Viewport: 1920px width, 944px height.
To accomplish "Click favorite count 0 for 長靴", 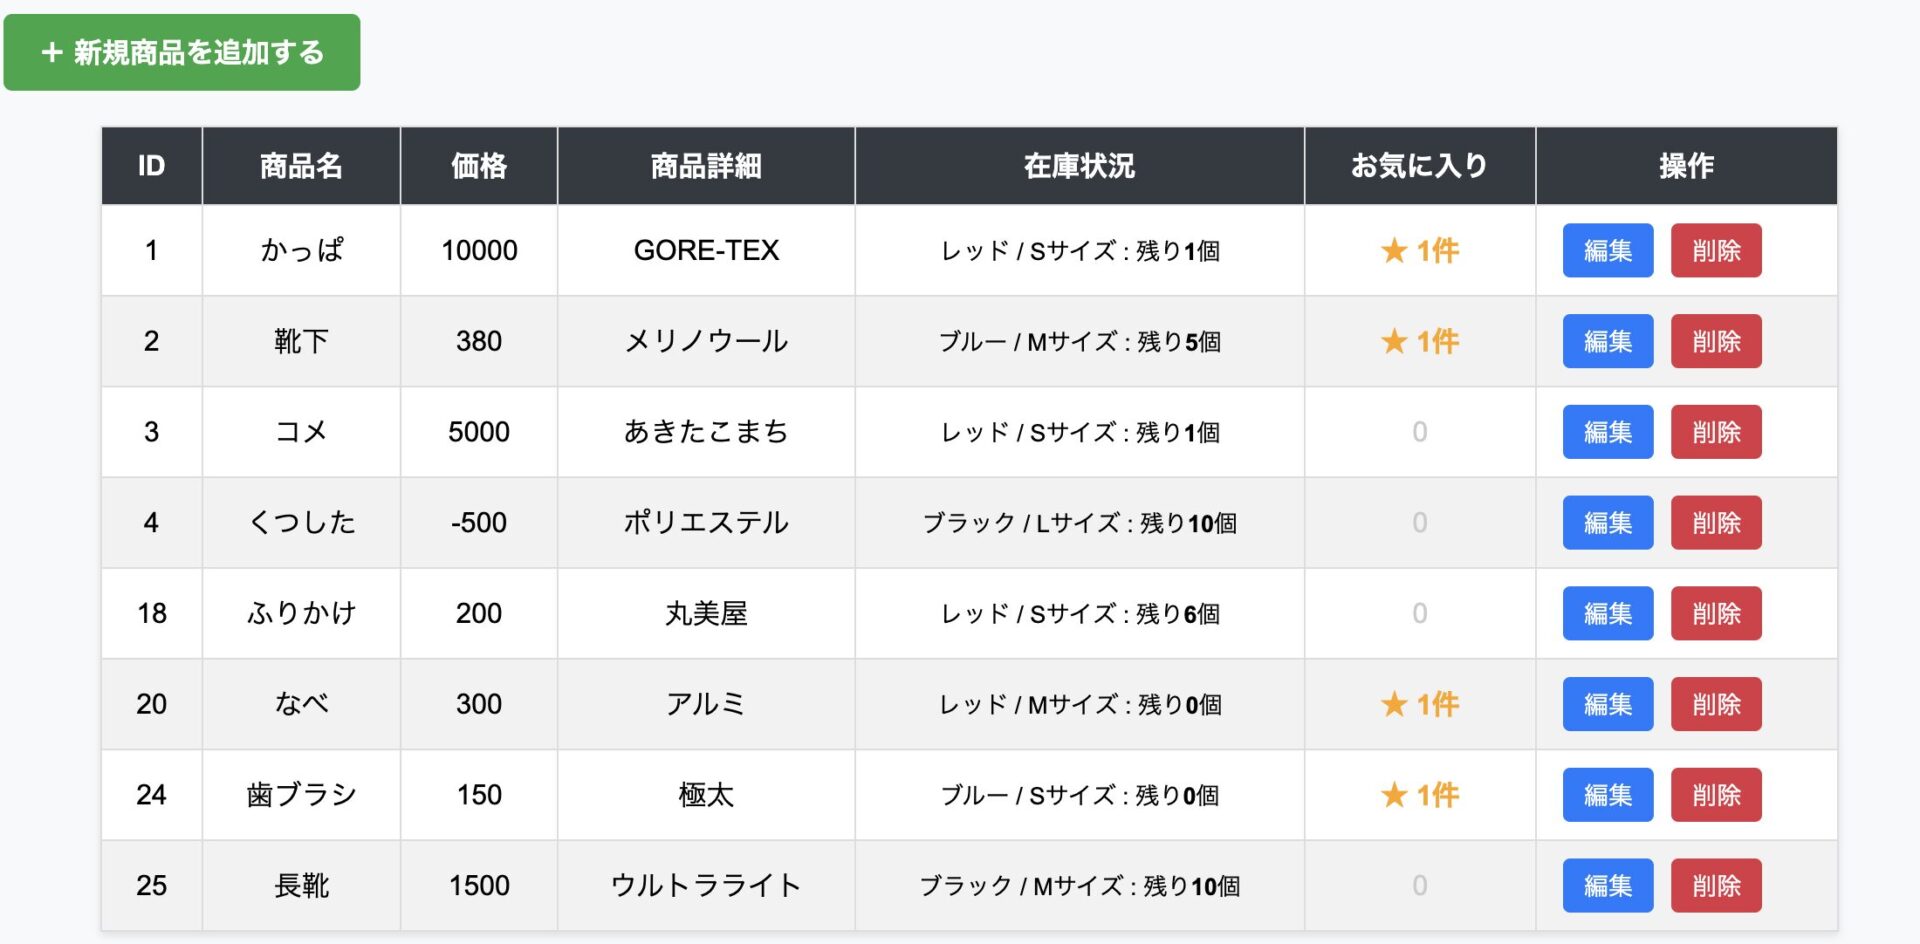I will point(1419,885).
